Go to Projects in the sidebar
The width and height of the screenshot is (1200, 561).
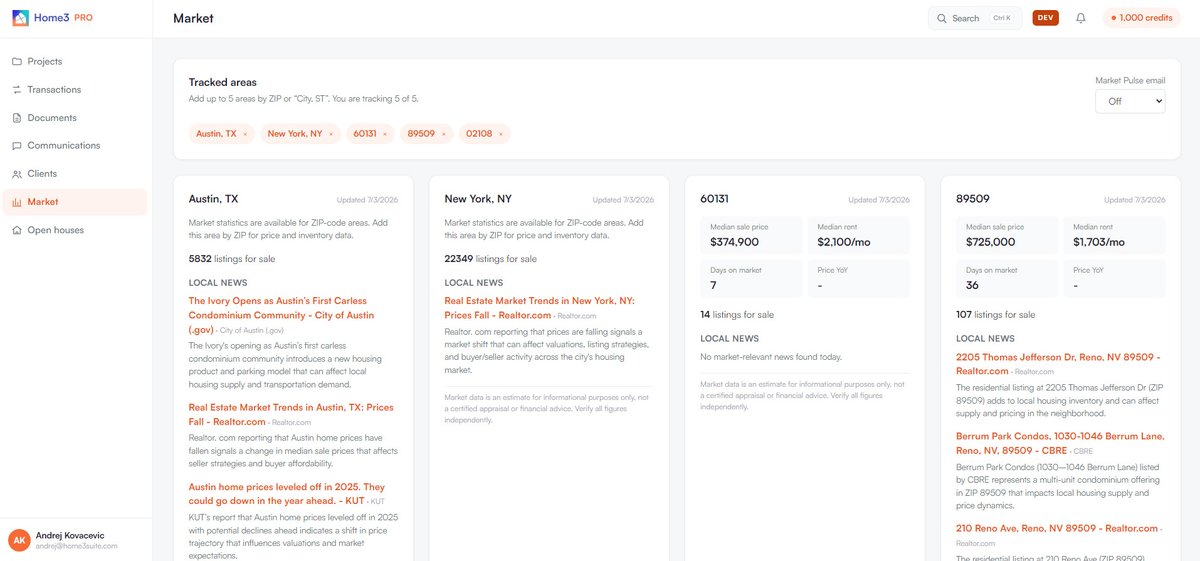point(75,62)
